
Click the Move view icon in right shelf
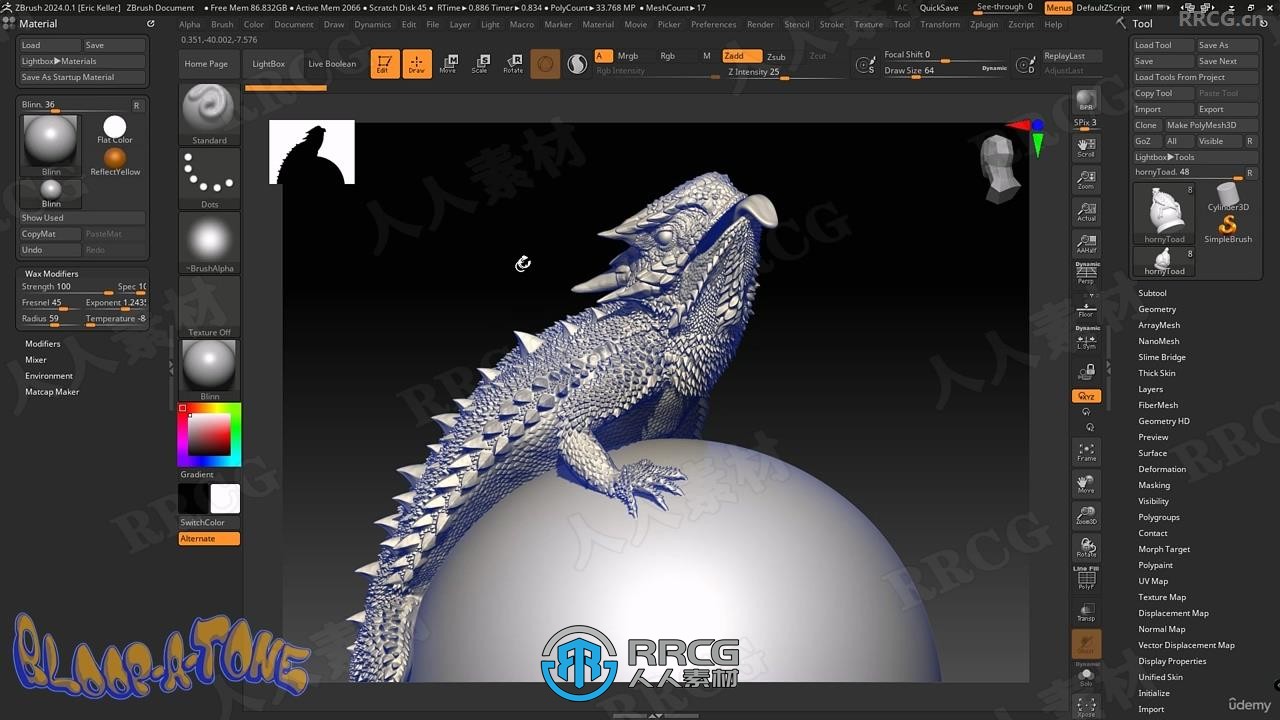(x=1086, y=484)
